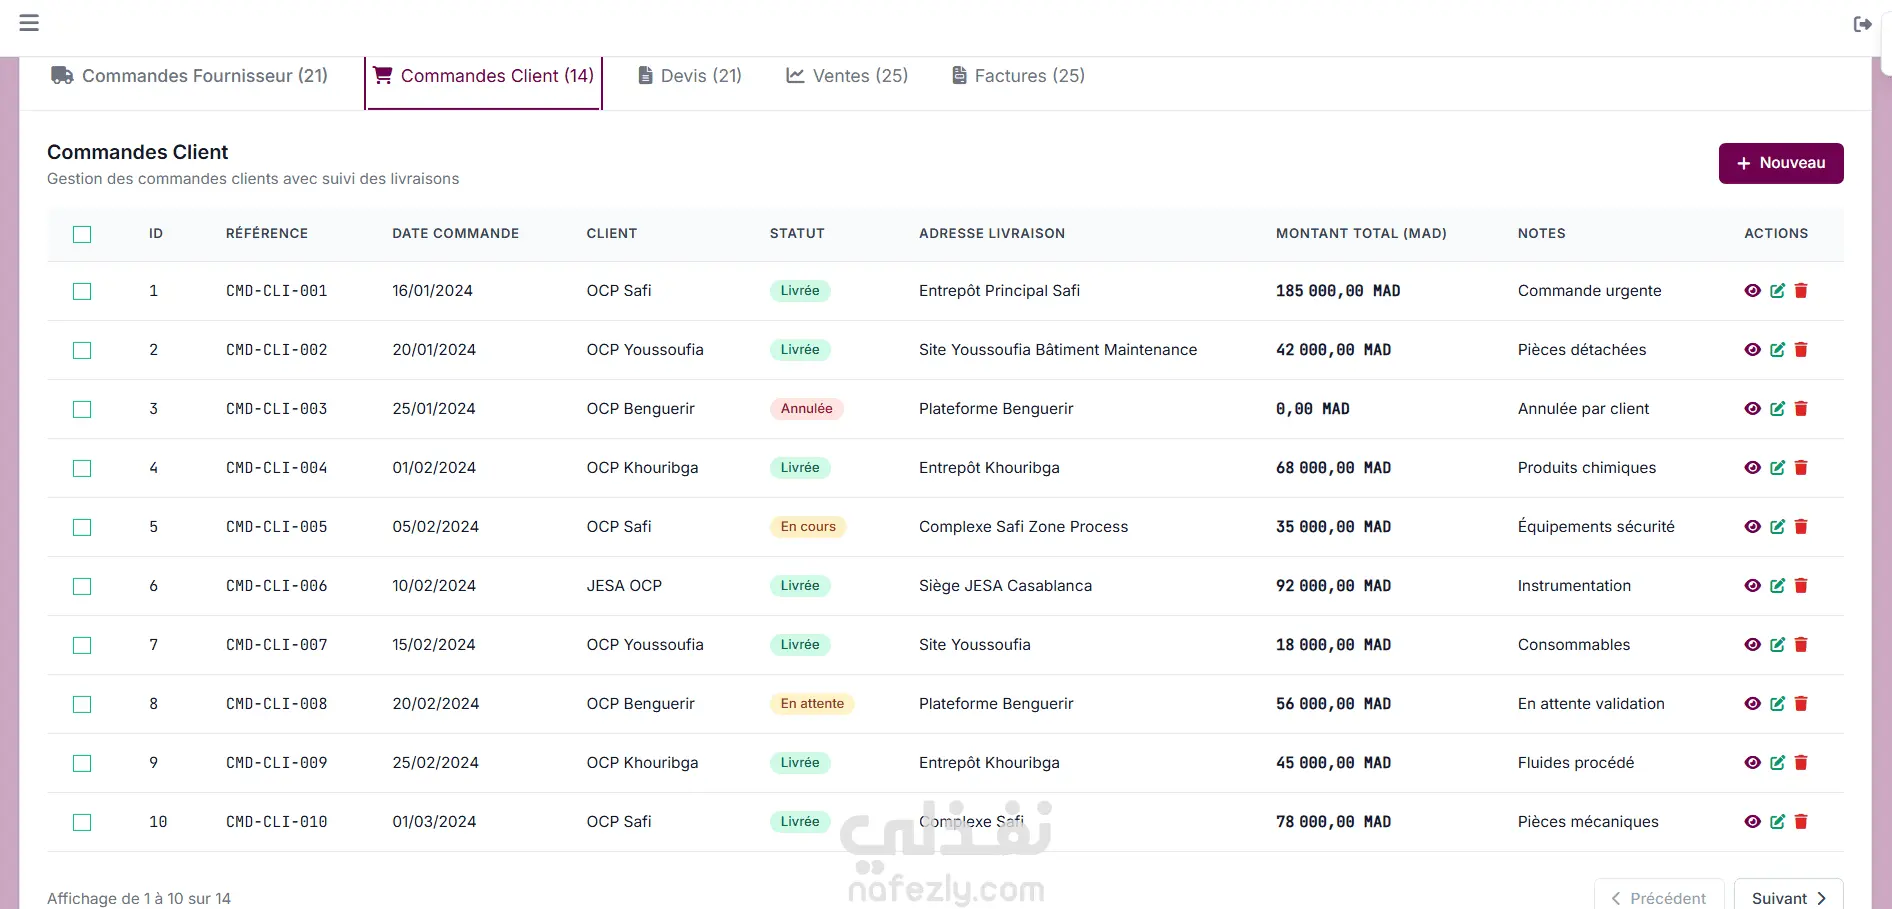1892x909 pixels.
Task: Edit order CMD-CLI-004
Action: [1777, 468]
